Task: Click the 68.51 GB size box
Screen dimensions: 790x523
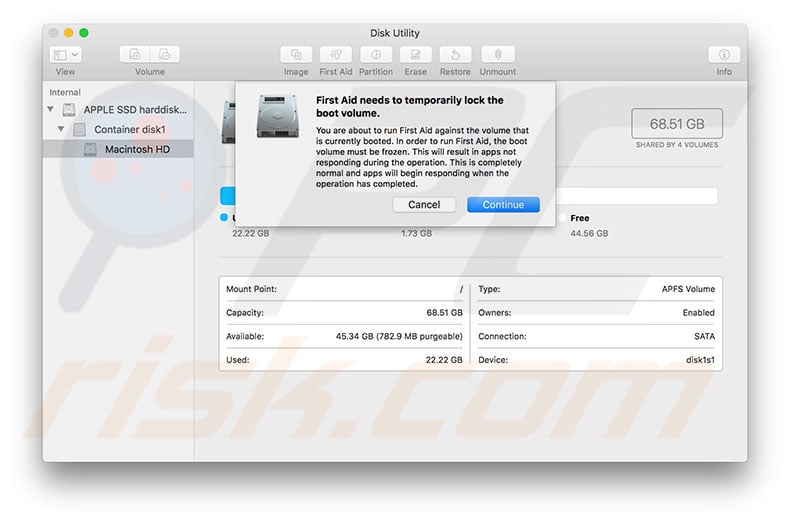Action: (677, 123)
